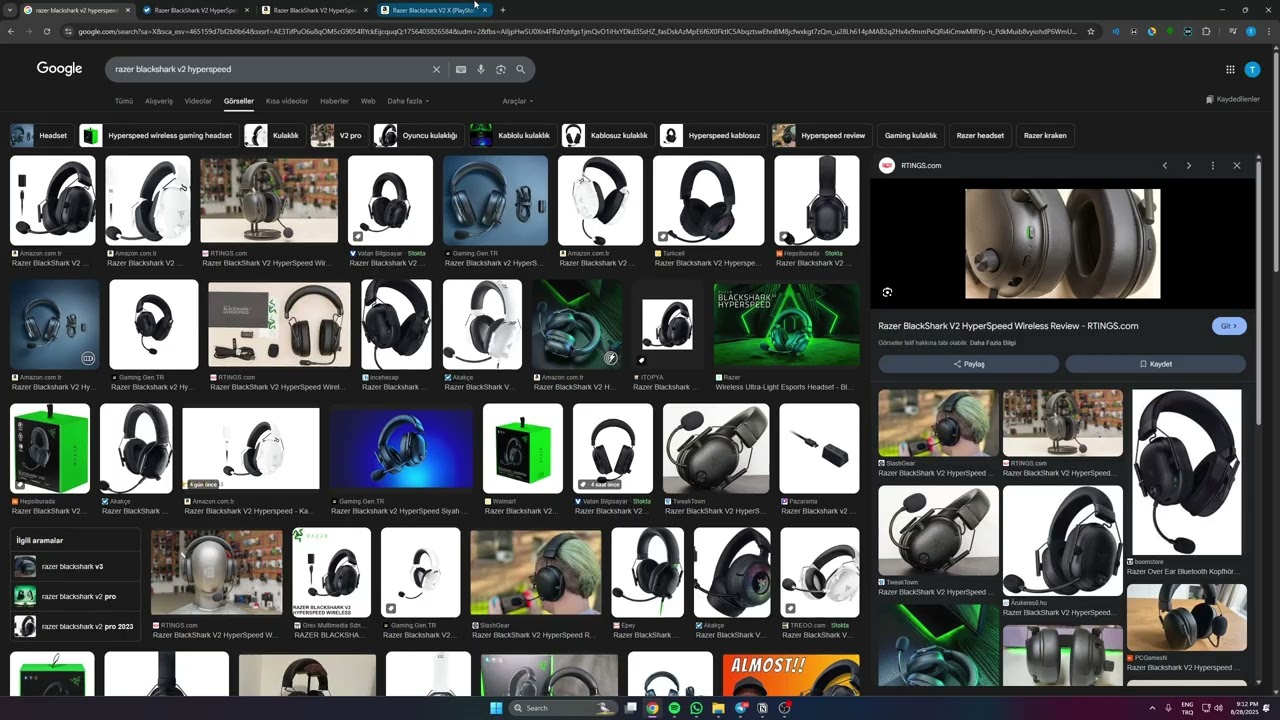Viewport: 1280px width, 720px height.
Task: Click the browser address bar
Action: coord(577,31)
